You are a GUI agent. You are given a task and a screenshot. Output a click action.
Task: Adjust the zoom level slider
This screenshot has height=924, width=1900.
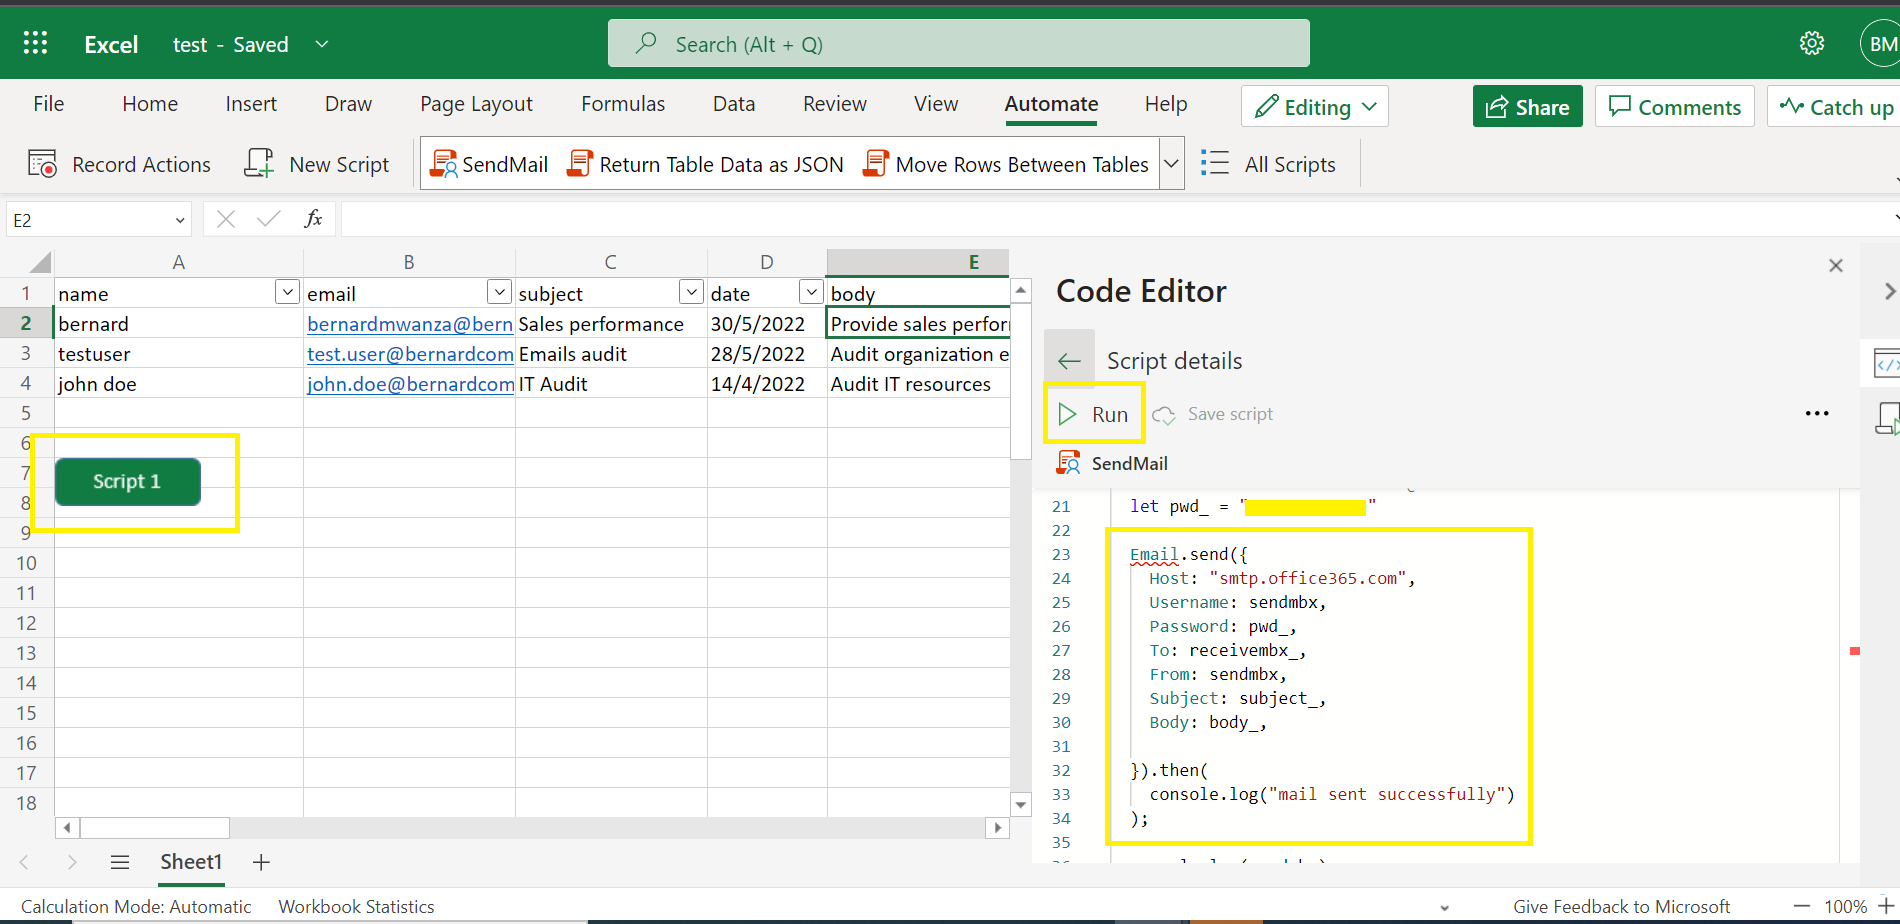click(1847, 906)
